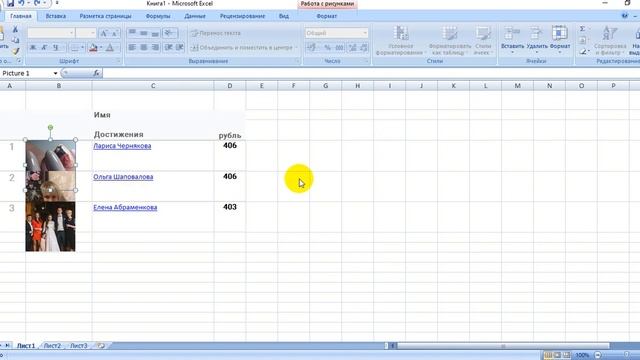This screenshot has width=640, height=360.
Task: Click the insert function fx icon
Action: pyautogui.click(x=96, y=73)
